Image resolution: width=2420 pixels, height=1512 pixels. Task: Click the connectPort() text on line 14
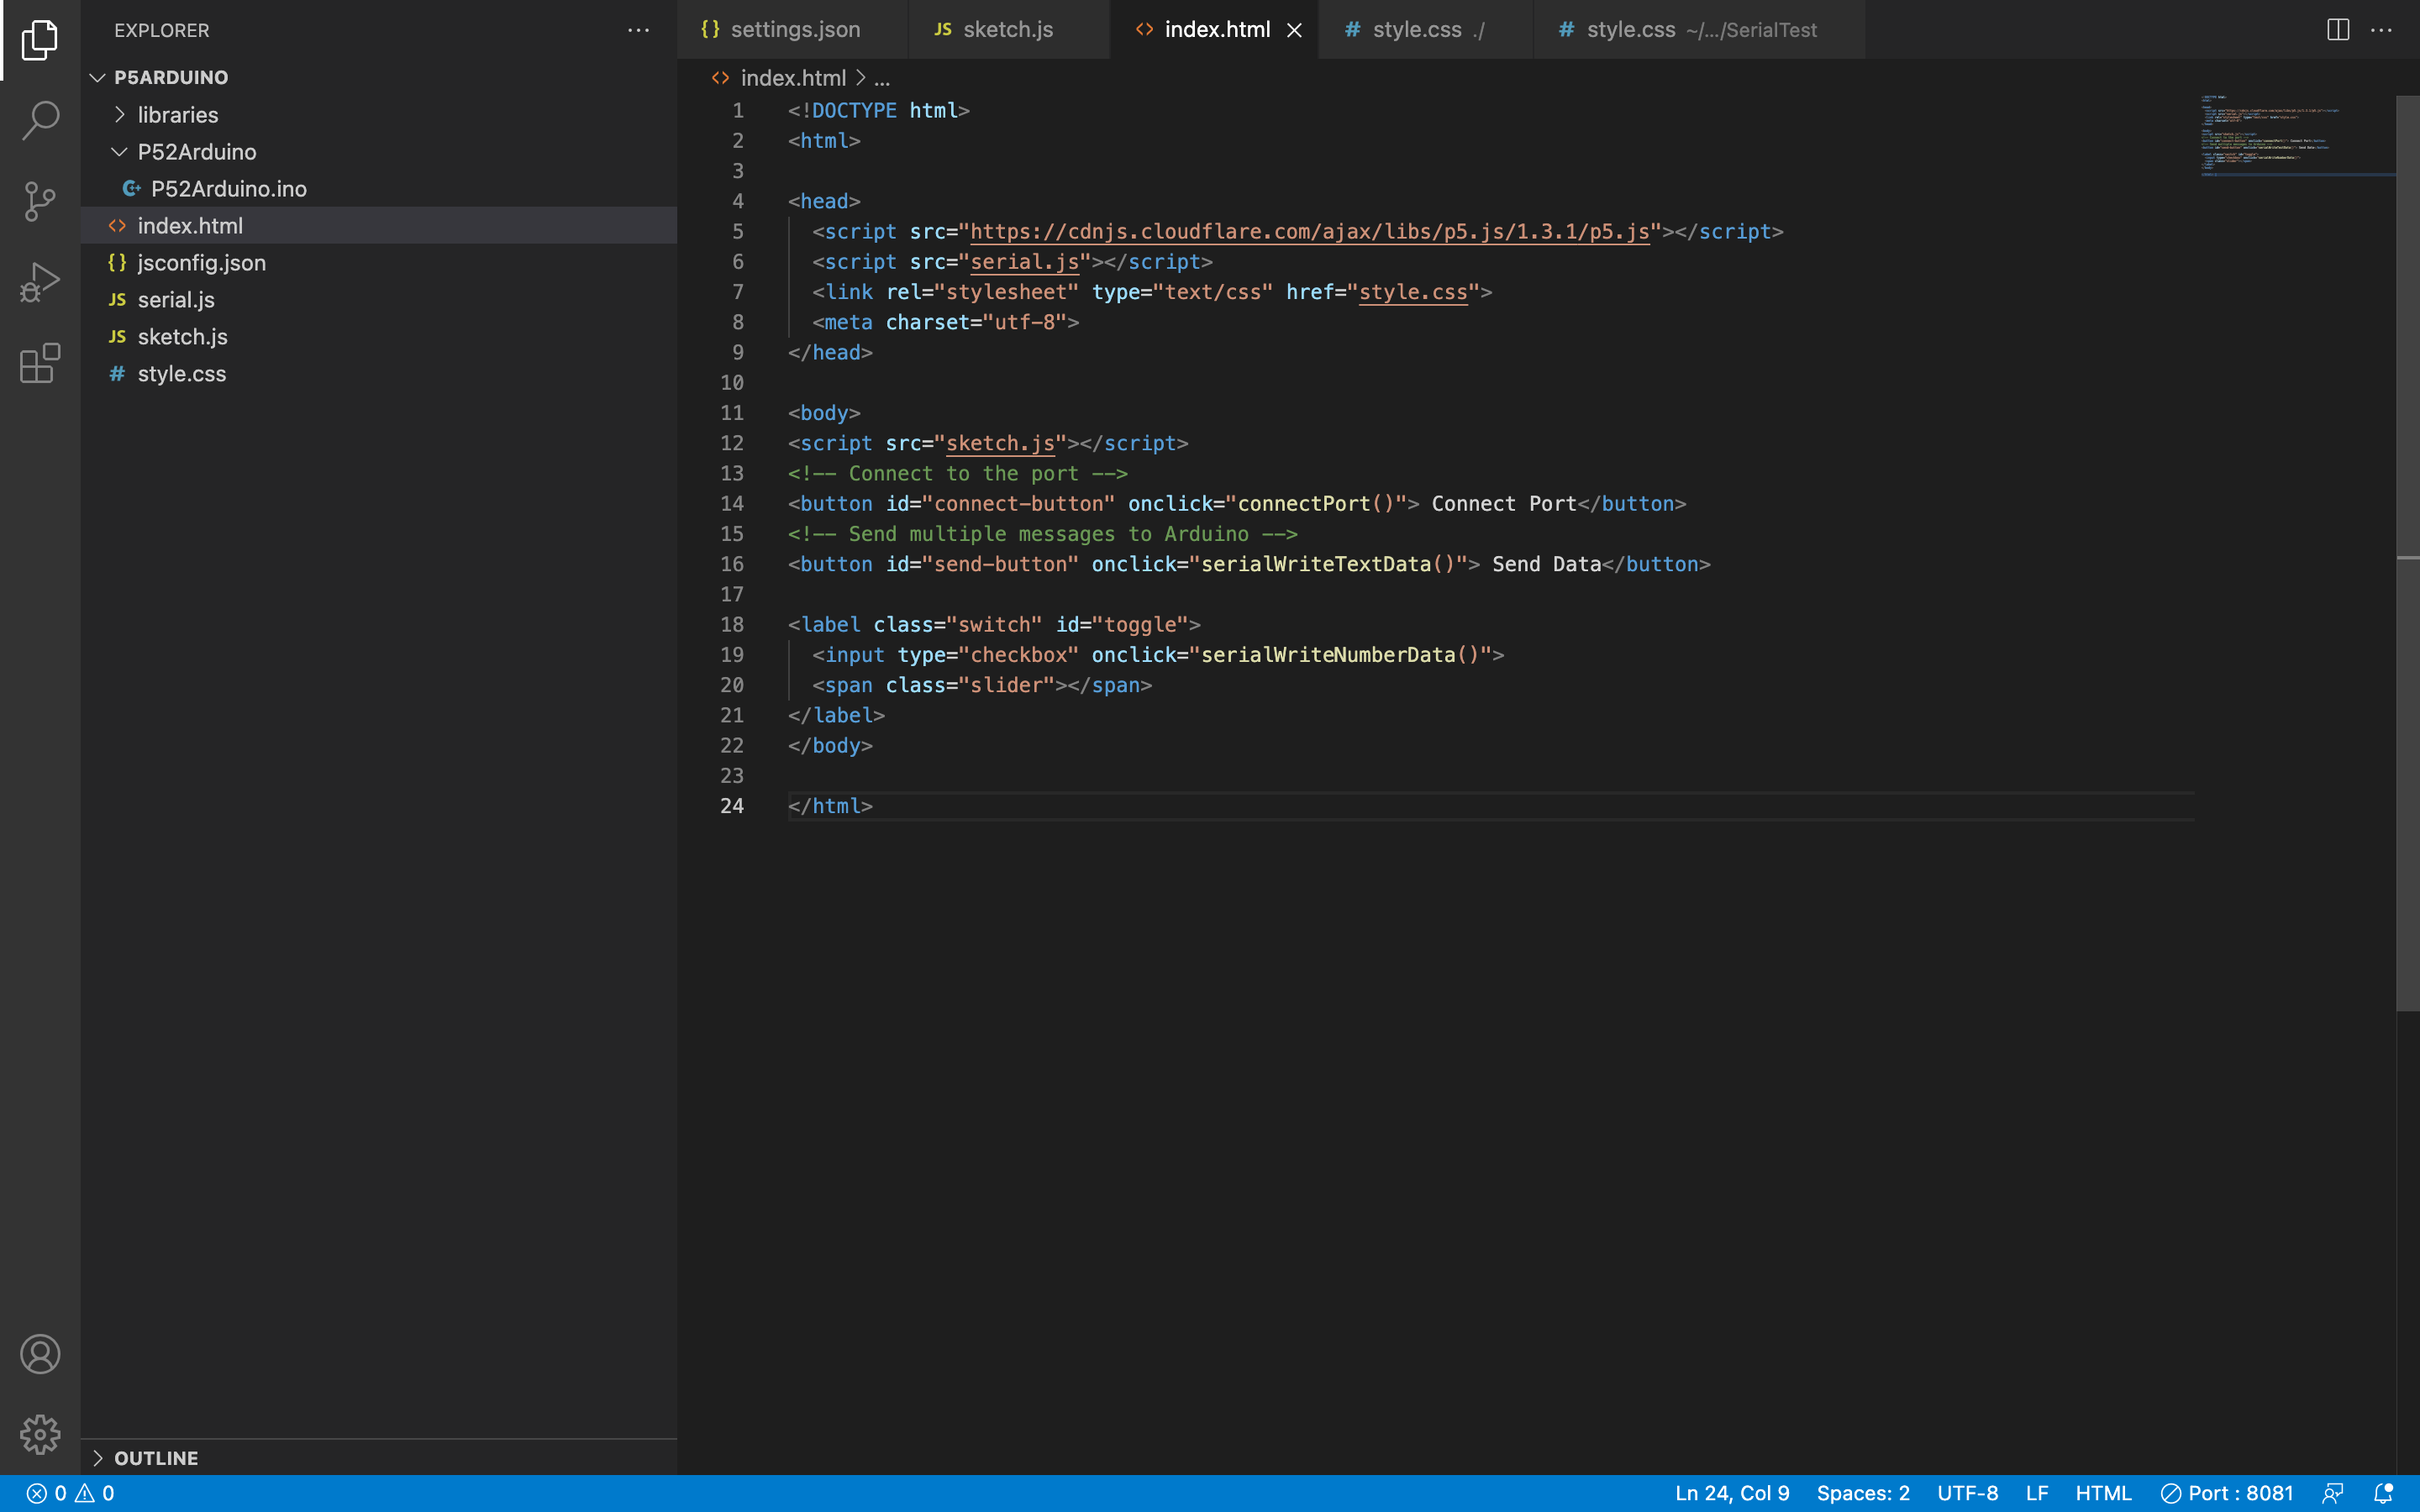(1315, 503)
